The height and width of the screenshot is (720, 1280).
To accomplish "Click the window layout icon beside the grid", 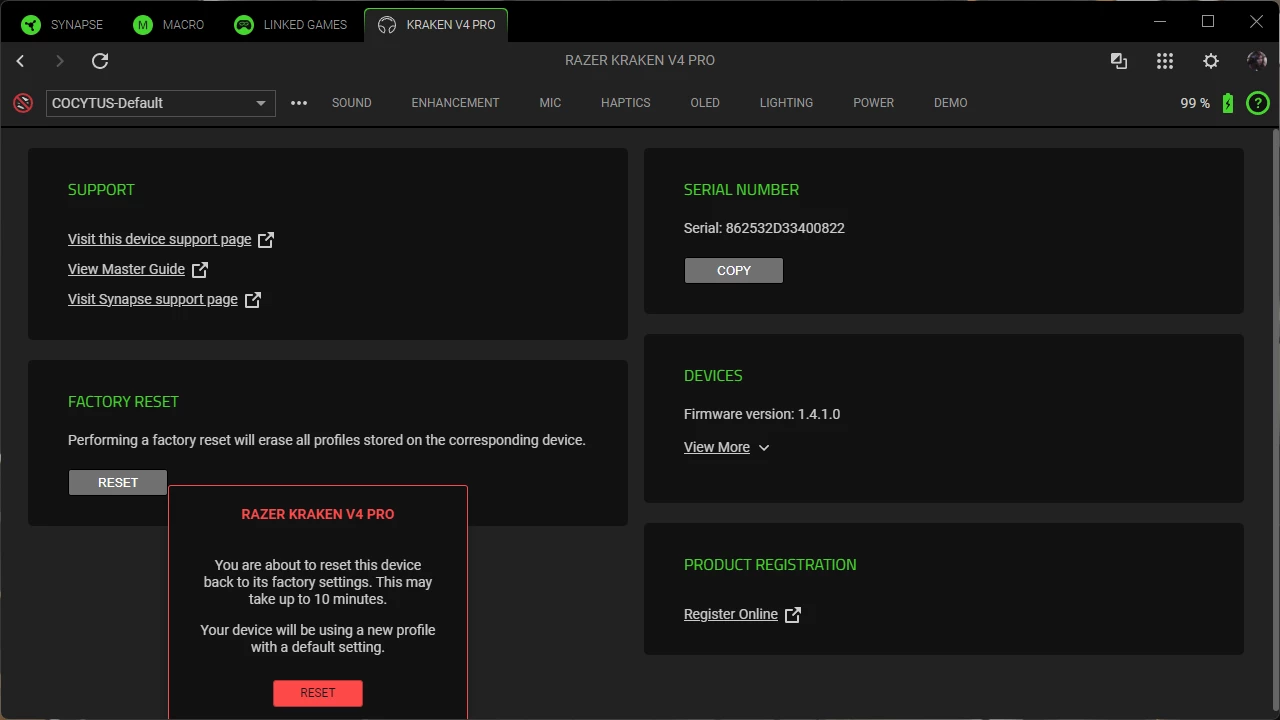I will click(x=1119, y=61).
